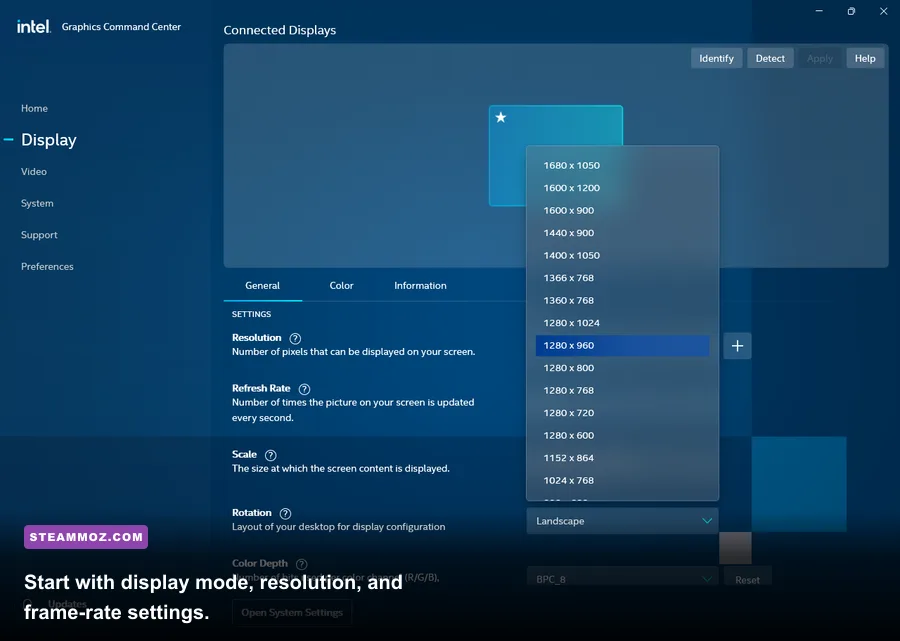The image size is (900, 641).
Task: Choose 1280 x 1024 resolution
Action: [x=622, y=323]
